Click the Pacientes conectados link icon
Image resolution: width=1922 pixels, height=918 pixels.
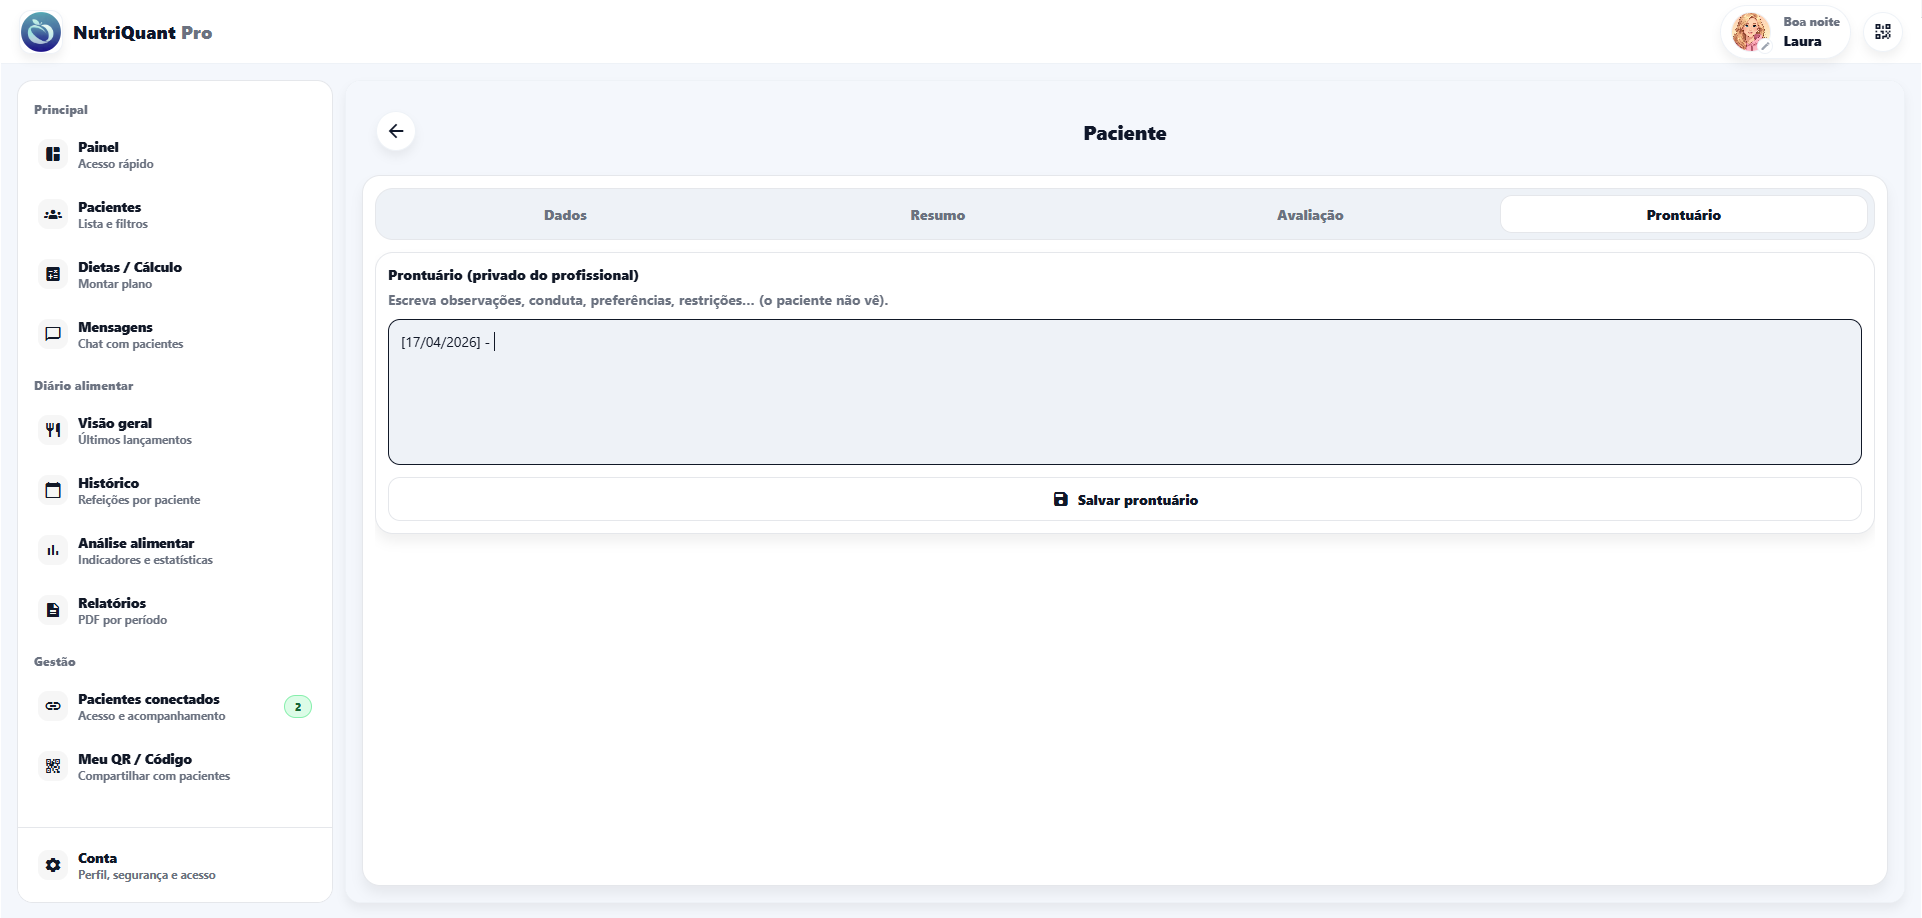click(53, 706)
